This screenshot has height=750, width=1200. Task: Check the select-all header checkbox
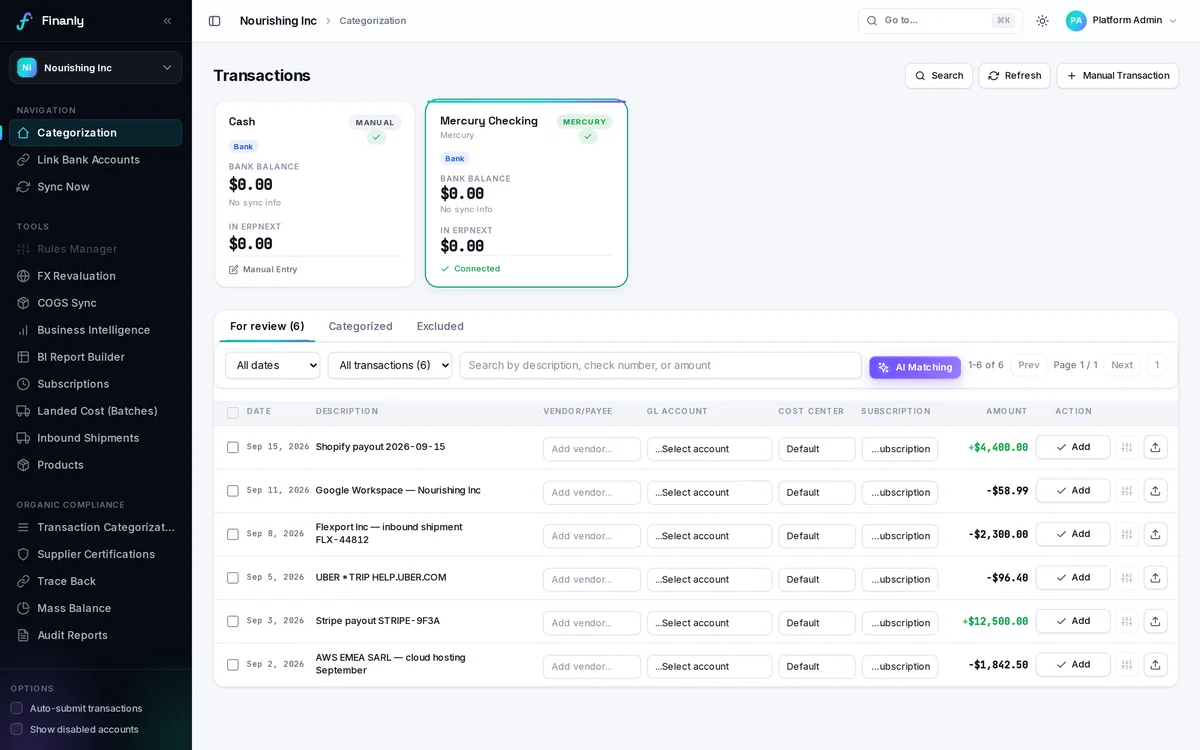click(233, 413)
